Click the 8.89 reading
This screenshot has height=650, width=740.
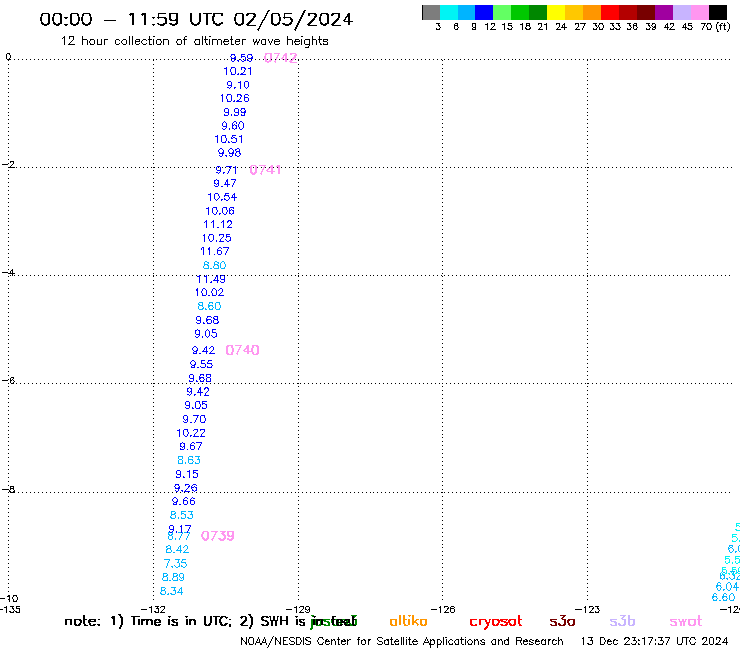point(173,577)
